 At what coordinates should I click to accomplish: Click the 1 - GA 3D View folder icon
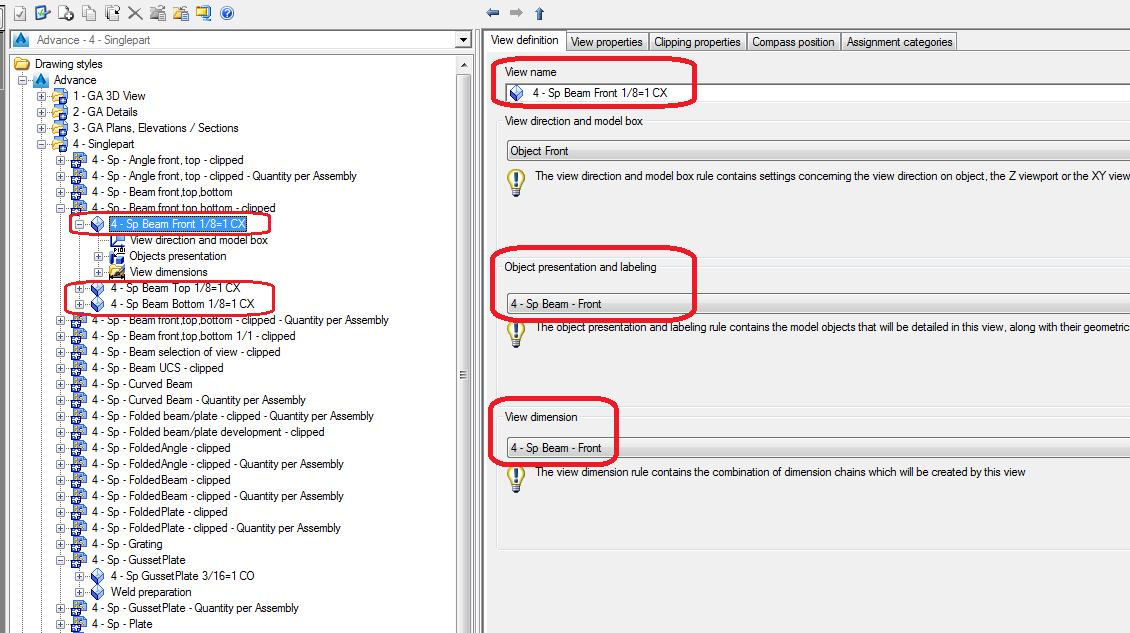pos(60,96)
